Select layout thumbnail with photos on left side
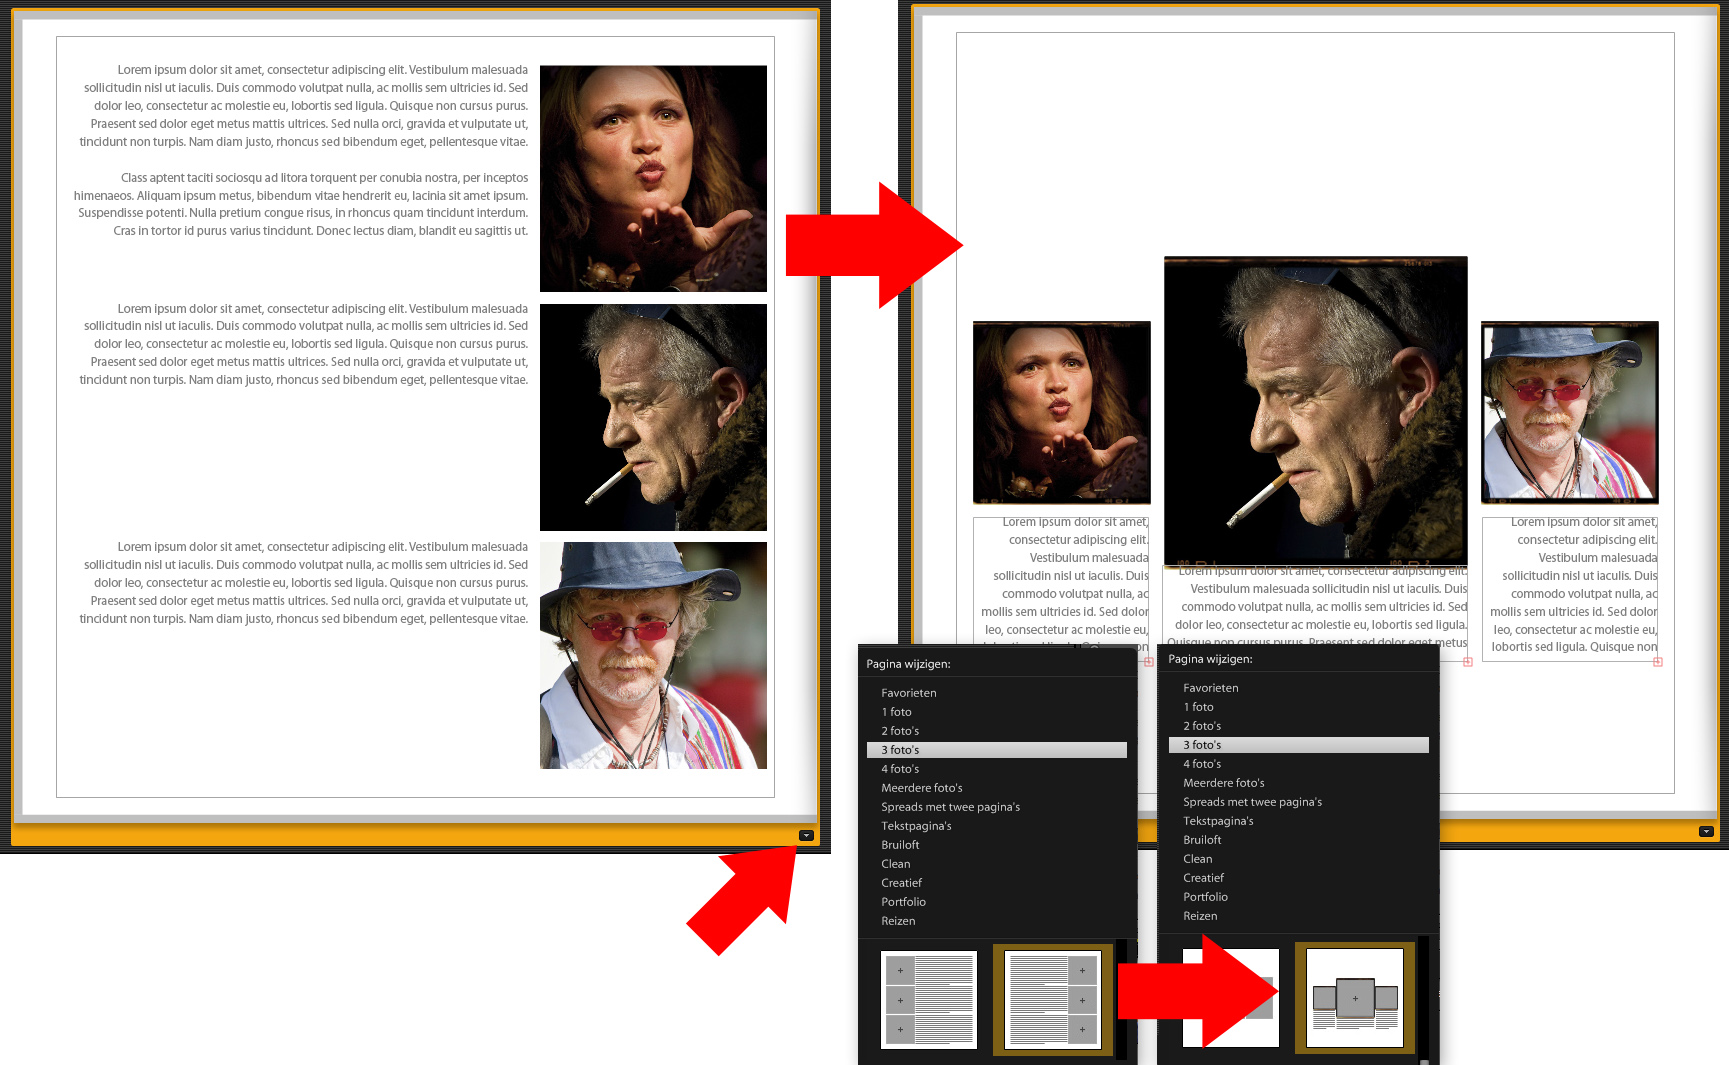The height and width of the screenshot is (1065, 1729). [x=928, y=999]
